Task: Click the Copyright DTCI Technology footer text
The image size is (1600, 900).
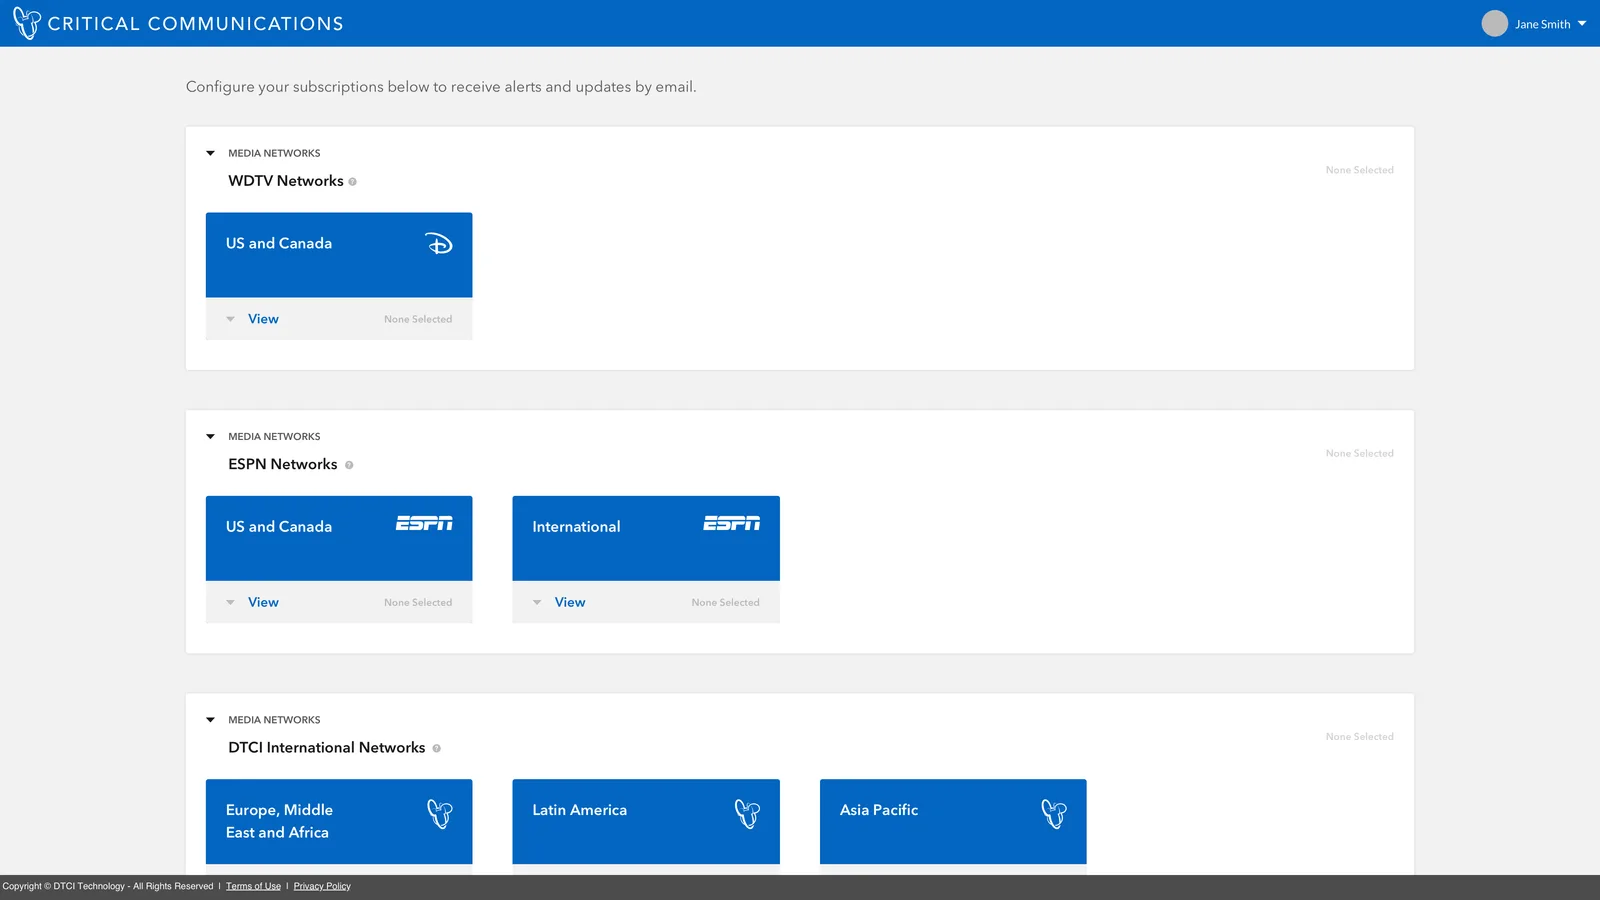Action: (108, 886)
